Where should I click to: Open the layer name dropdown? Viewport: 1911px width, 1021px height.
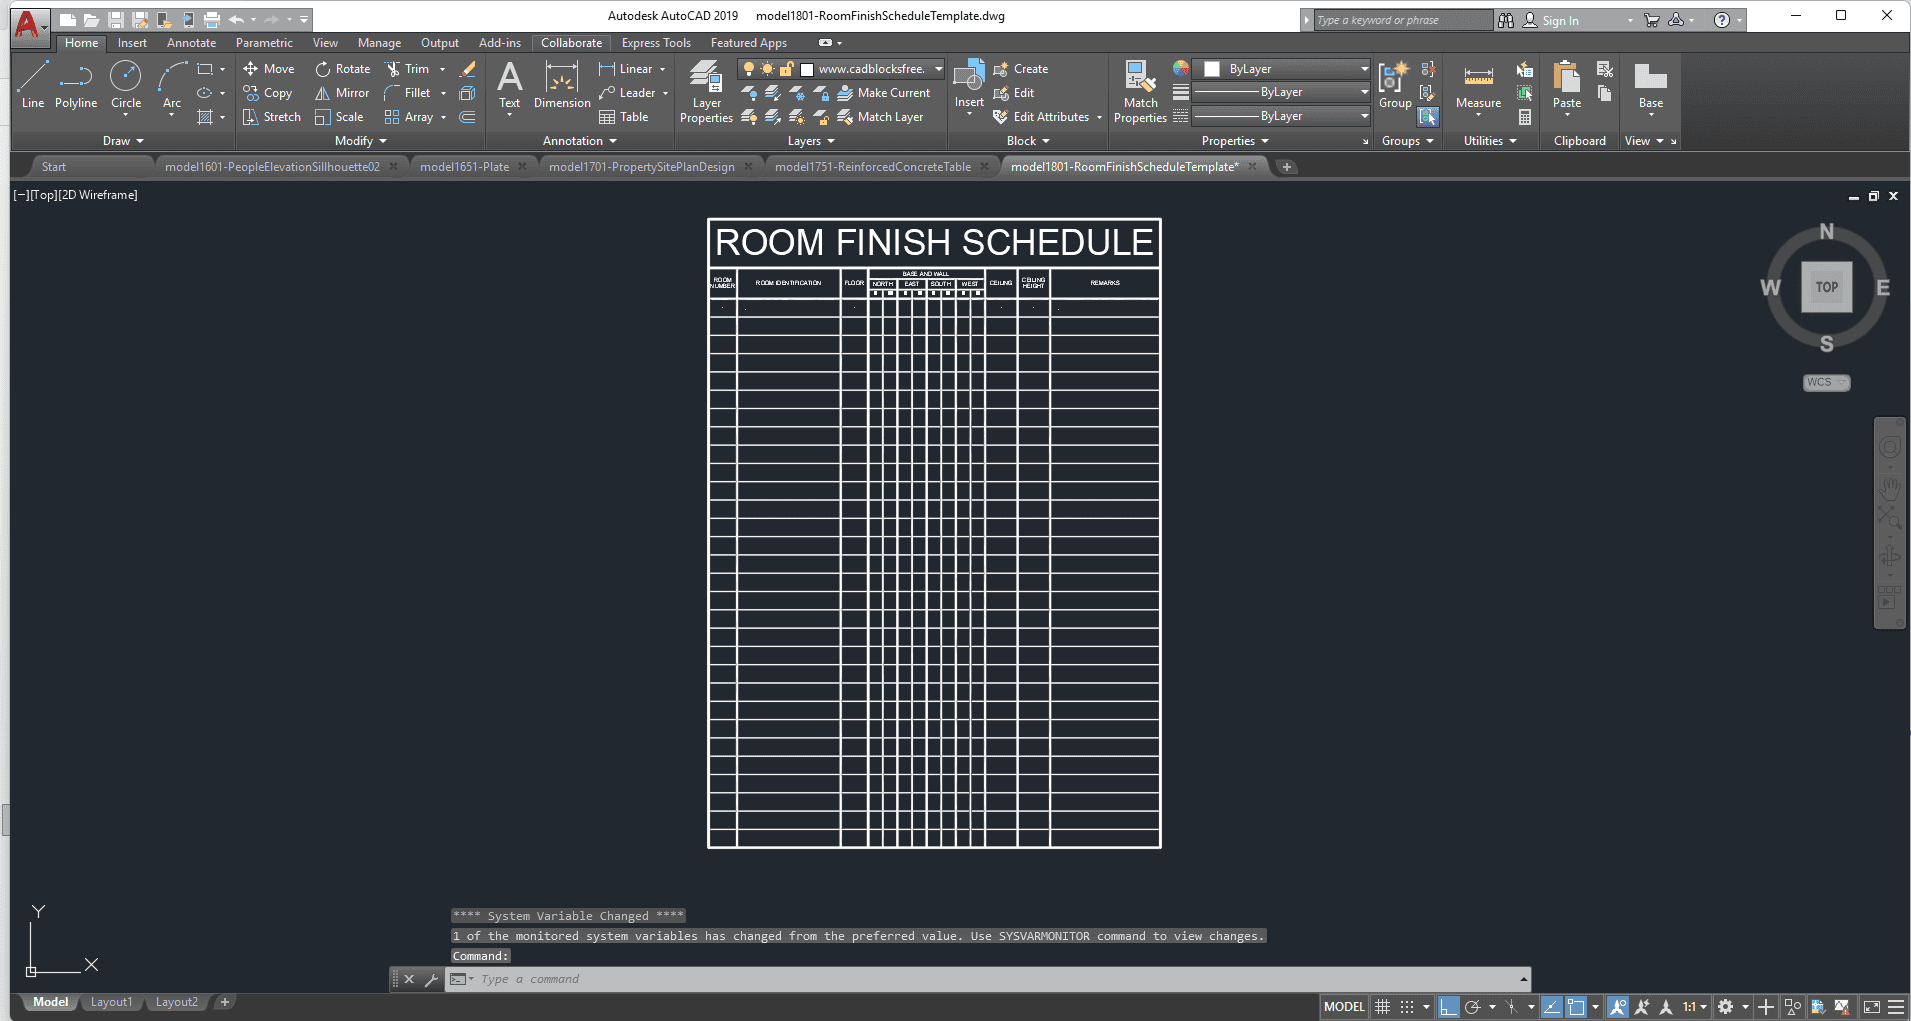[x=938, y=69]
